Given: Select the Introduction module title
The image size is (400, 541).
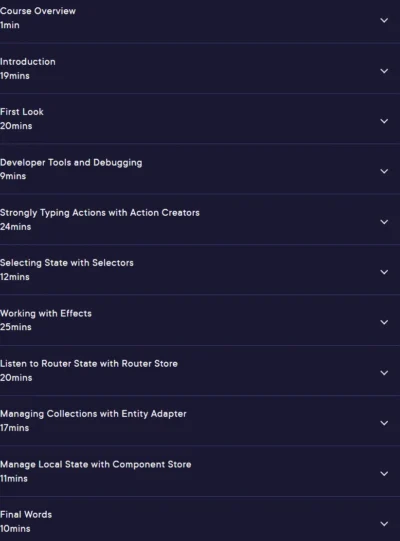Looking at the screenshot, I should pyautogui.click(x=28, y=62).
